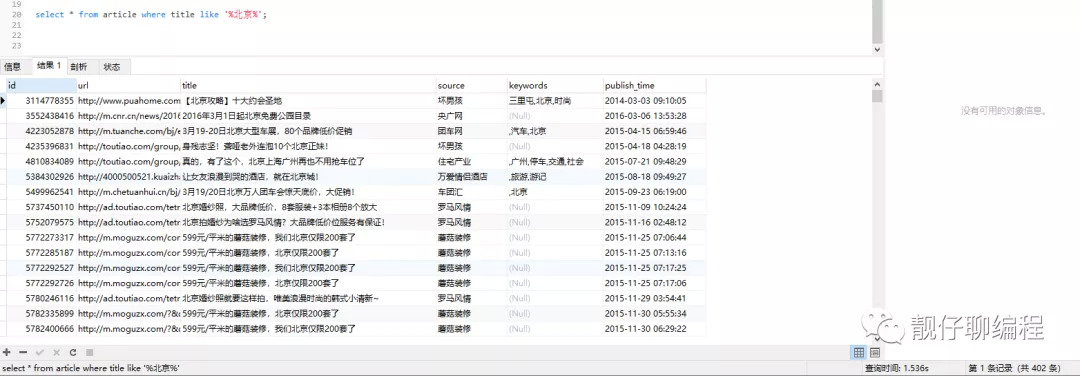Image resolution: width=1080 pixels, height=376 pixels.
Task: Click the add record plus icon
Action: pos(7,352)
